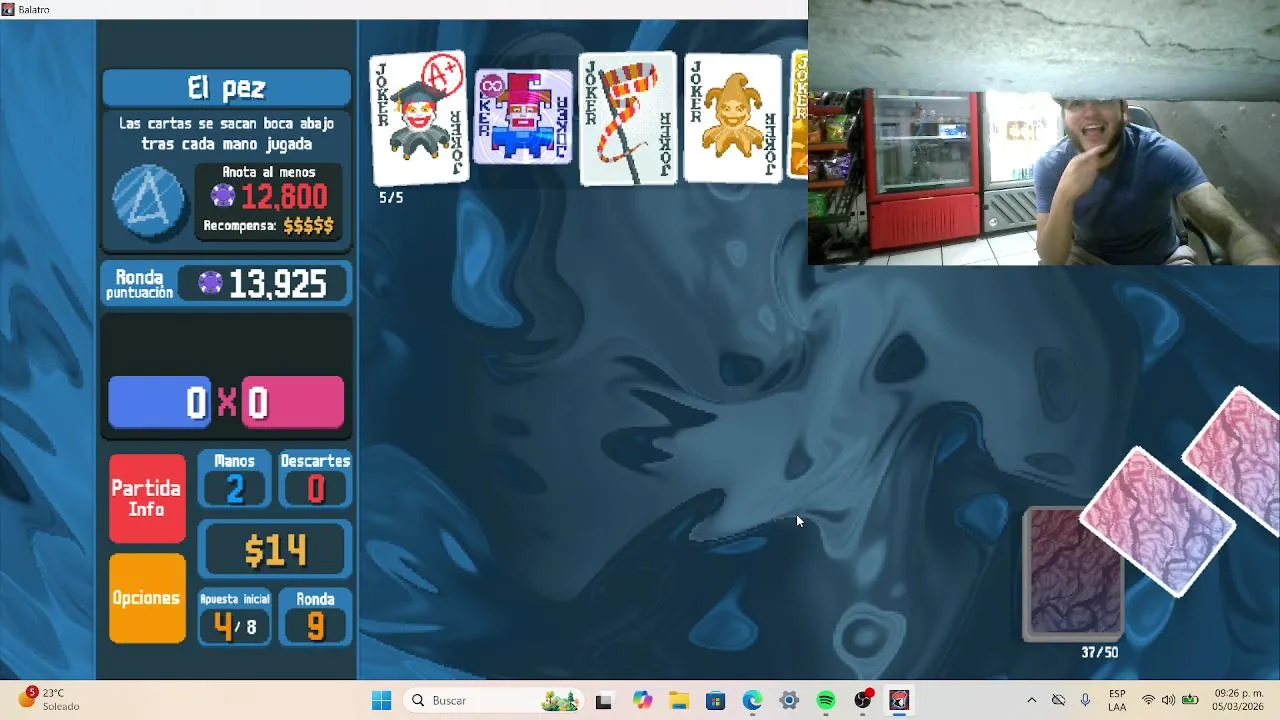The width and height of the screenshot is (1280, 720).
Task: Open the weather widget showing 23°C
Action: click(47, 700)
